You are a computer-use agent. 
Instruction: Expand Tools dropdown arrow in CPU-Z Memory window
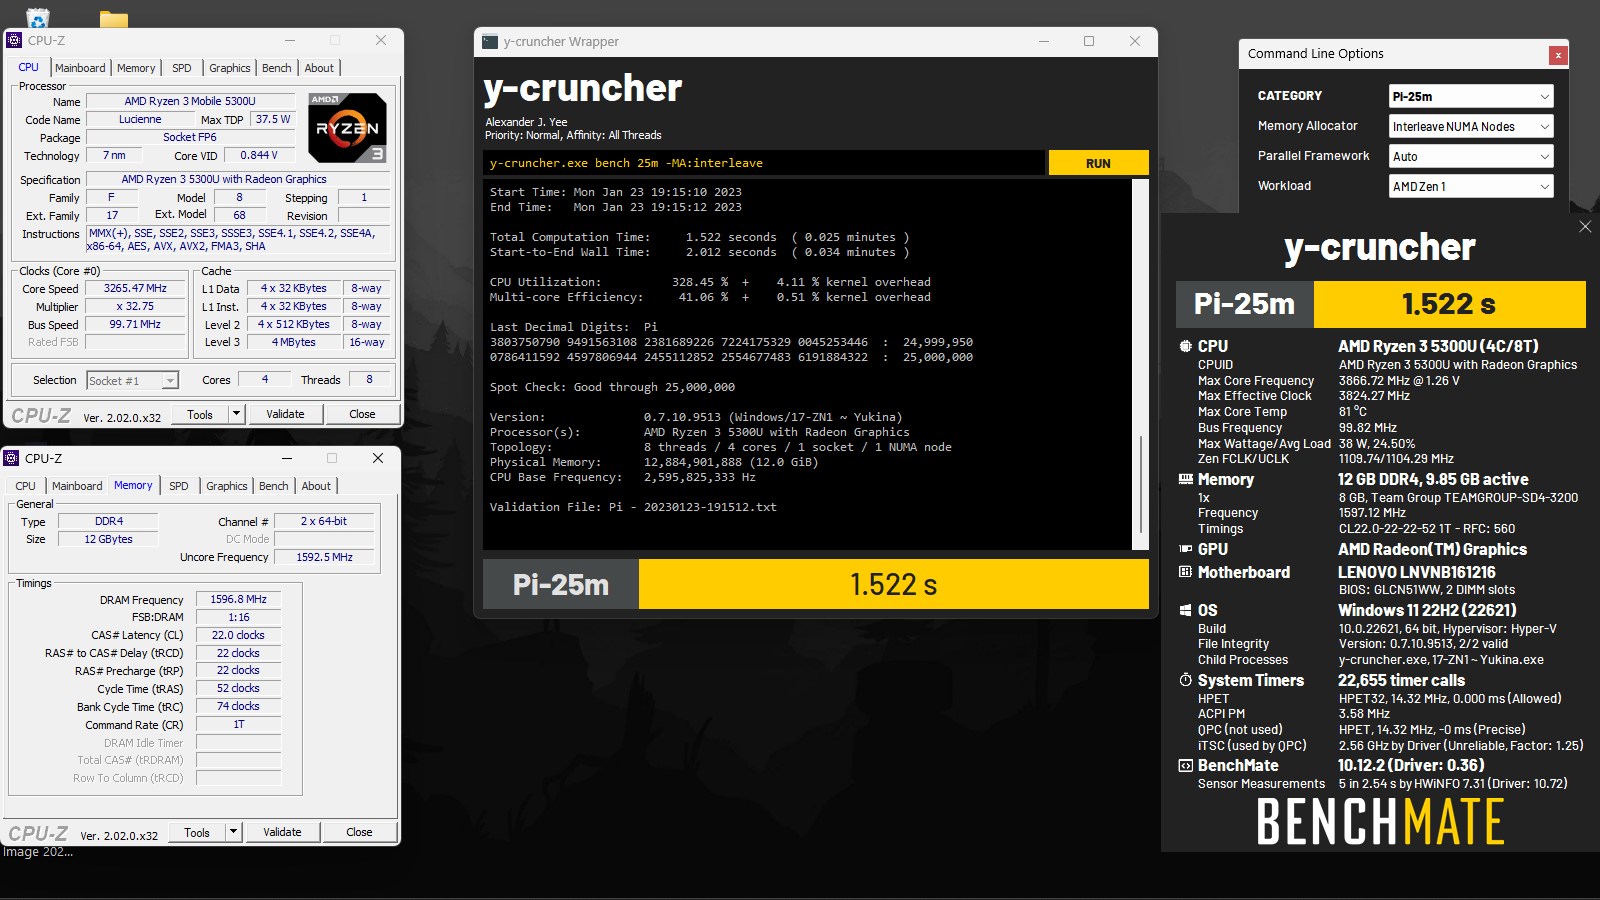tap(233, 832)
